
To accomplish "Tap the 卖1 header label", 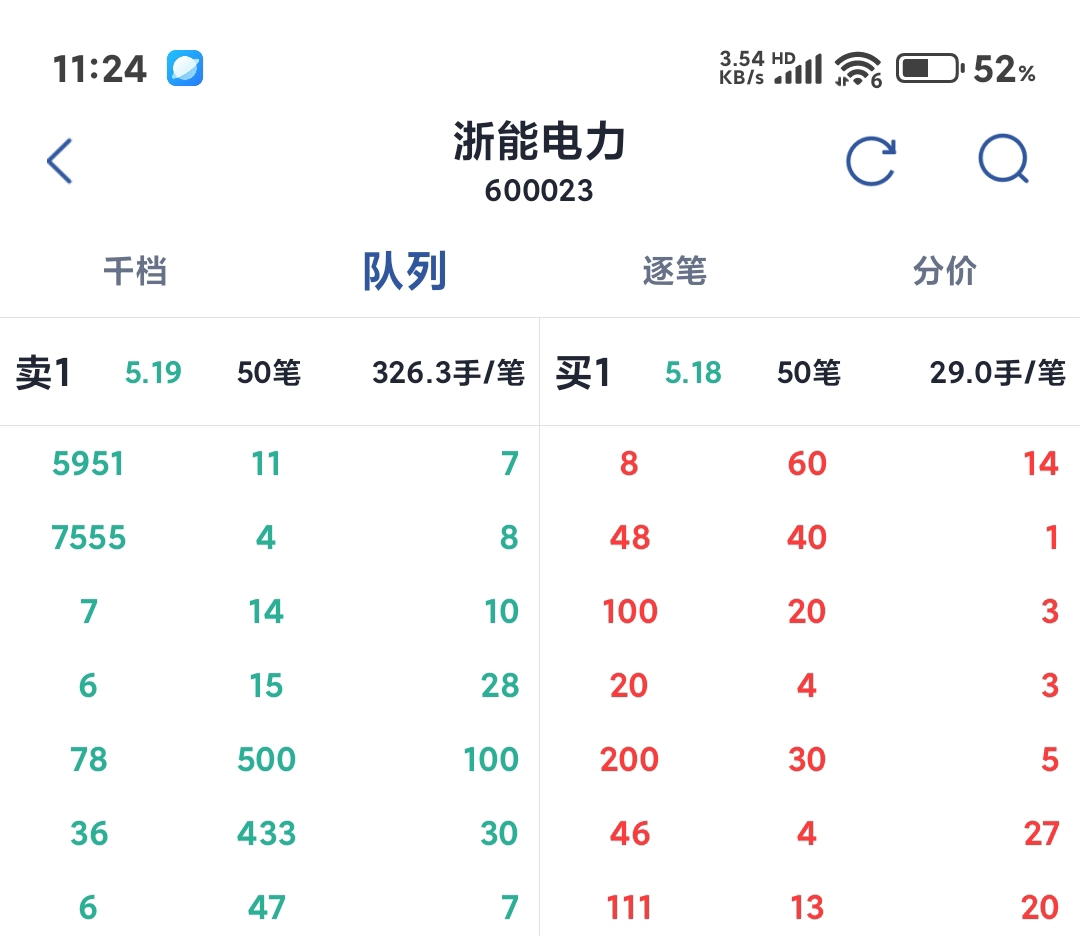I will [x=43, y=373].
